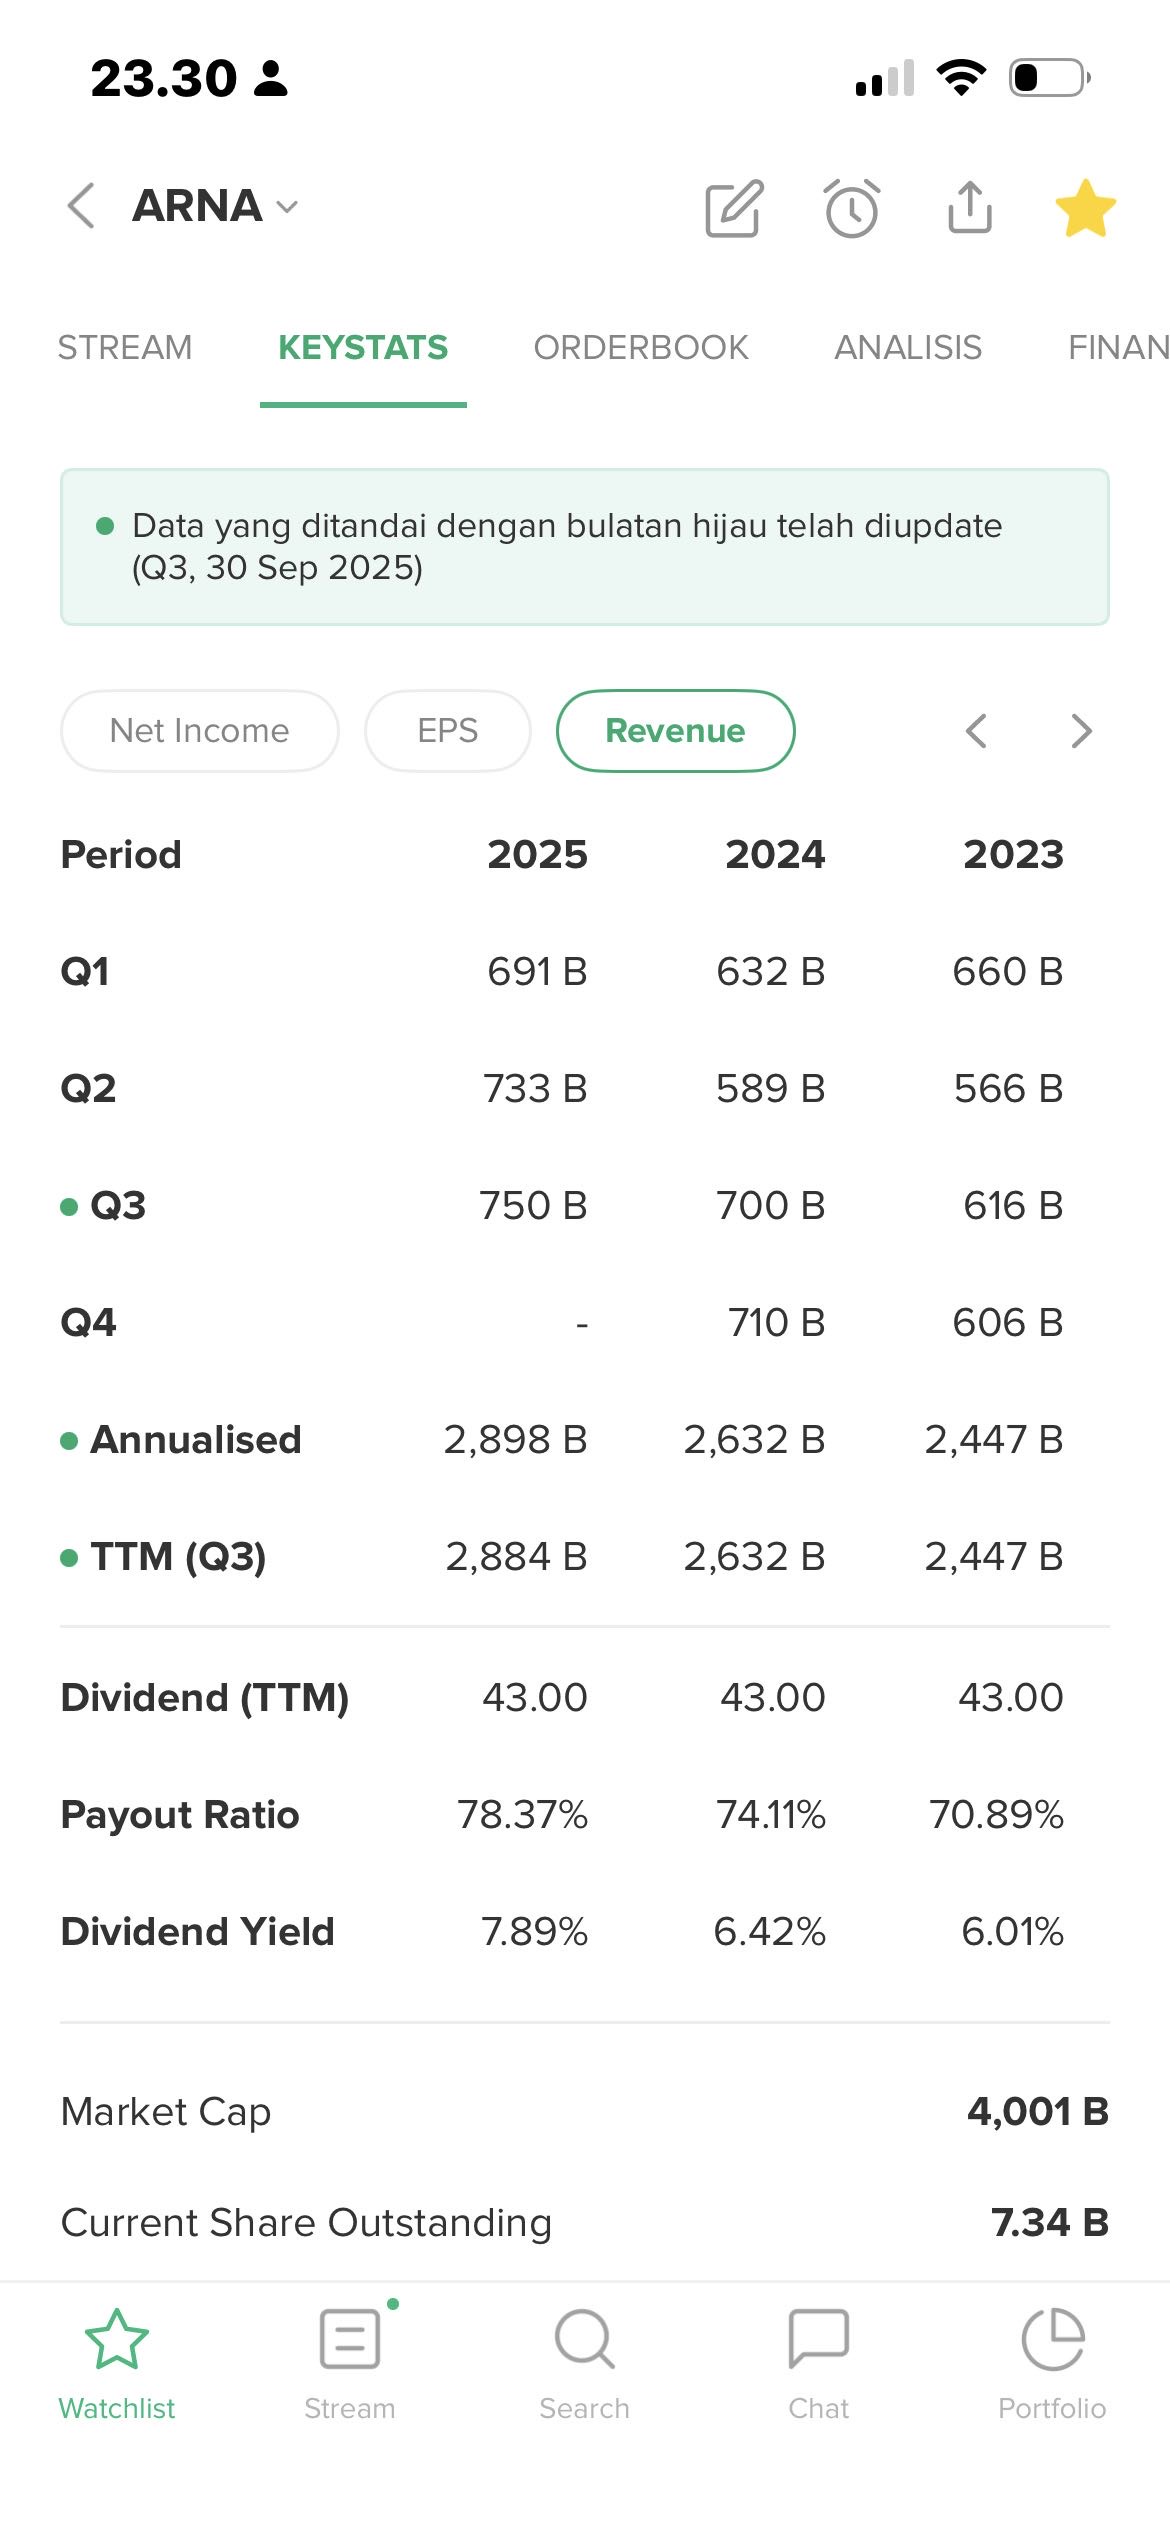Select the Net Income chip
The image size is (1170, 2532).
pyautogui.click(x=200, y=731)
